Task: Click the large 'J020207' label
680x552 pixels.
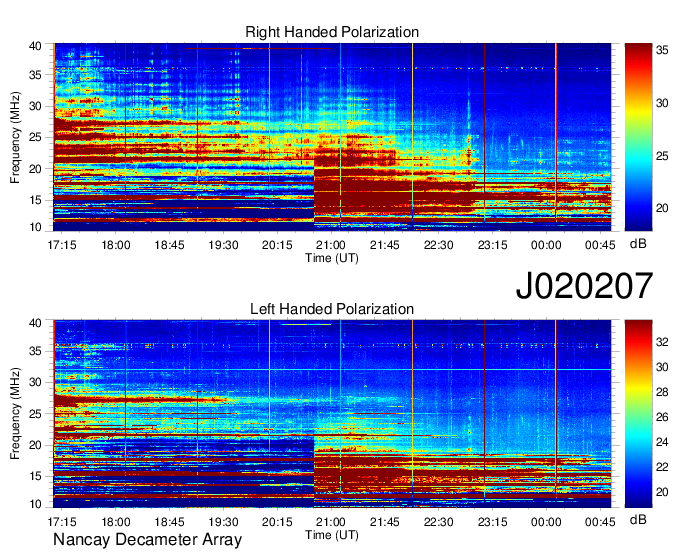Action: tap(584, 286)
